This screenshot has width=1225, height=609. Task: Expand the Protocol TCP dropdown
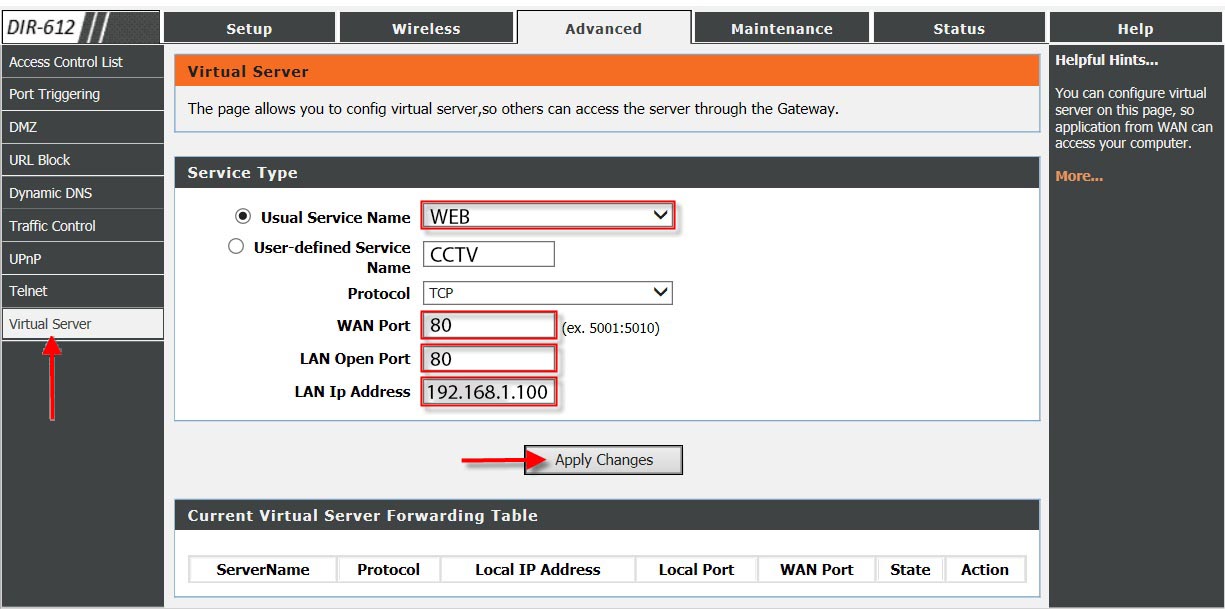pyautogui.click(x=547, y=293)
